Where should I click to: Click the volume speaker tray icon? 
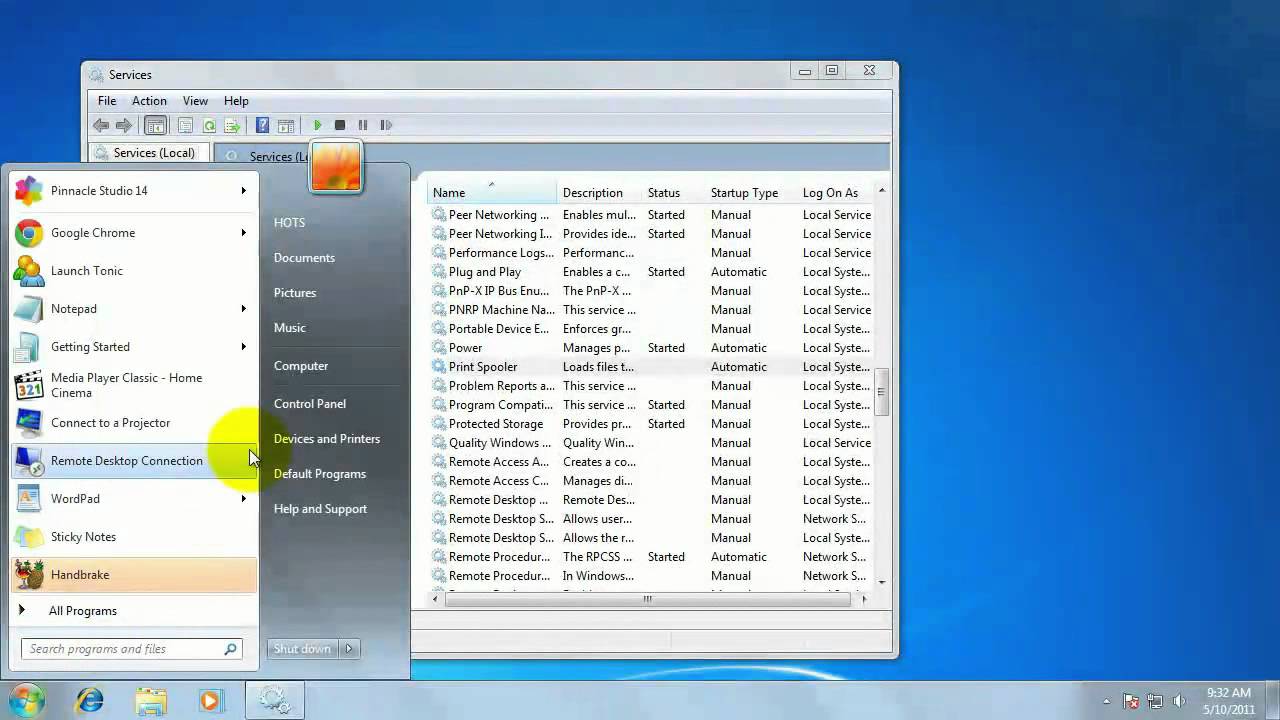1179,701
